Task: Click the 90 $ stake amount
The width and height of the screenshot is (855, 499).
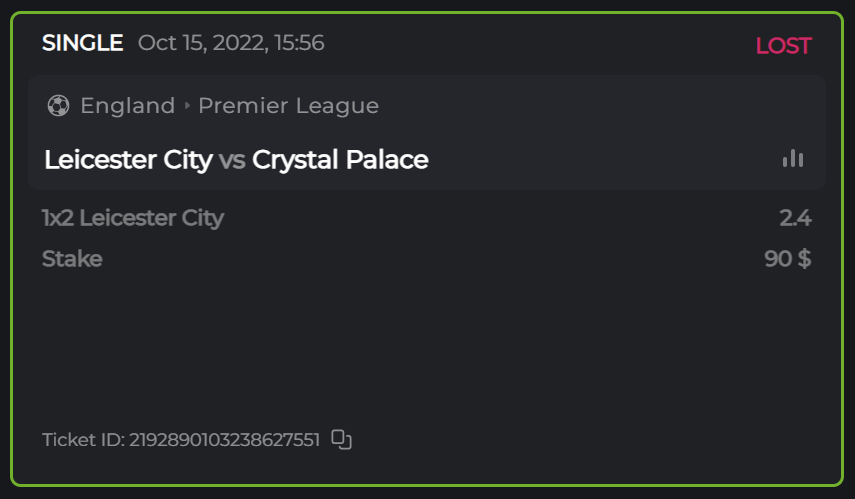Action: pyautogui.click(x=787, y=259)
